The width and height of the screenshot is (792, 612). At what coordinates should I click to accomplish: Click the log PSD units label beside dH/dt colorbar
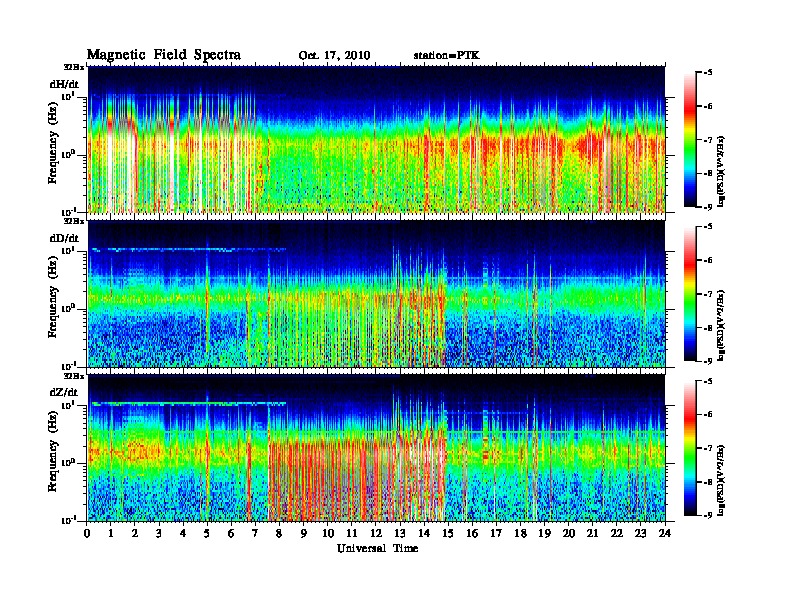tap(721, 171)
